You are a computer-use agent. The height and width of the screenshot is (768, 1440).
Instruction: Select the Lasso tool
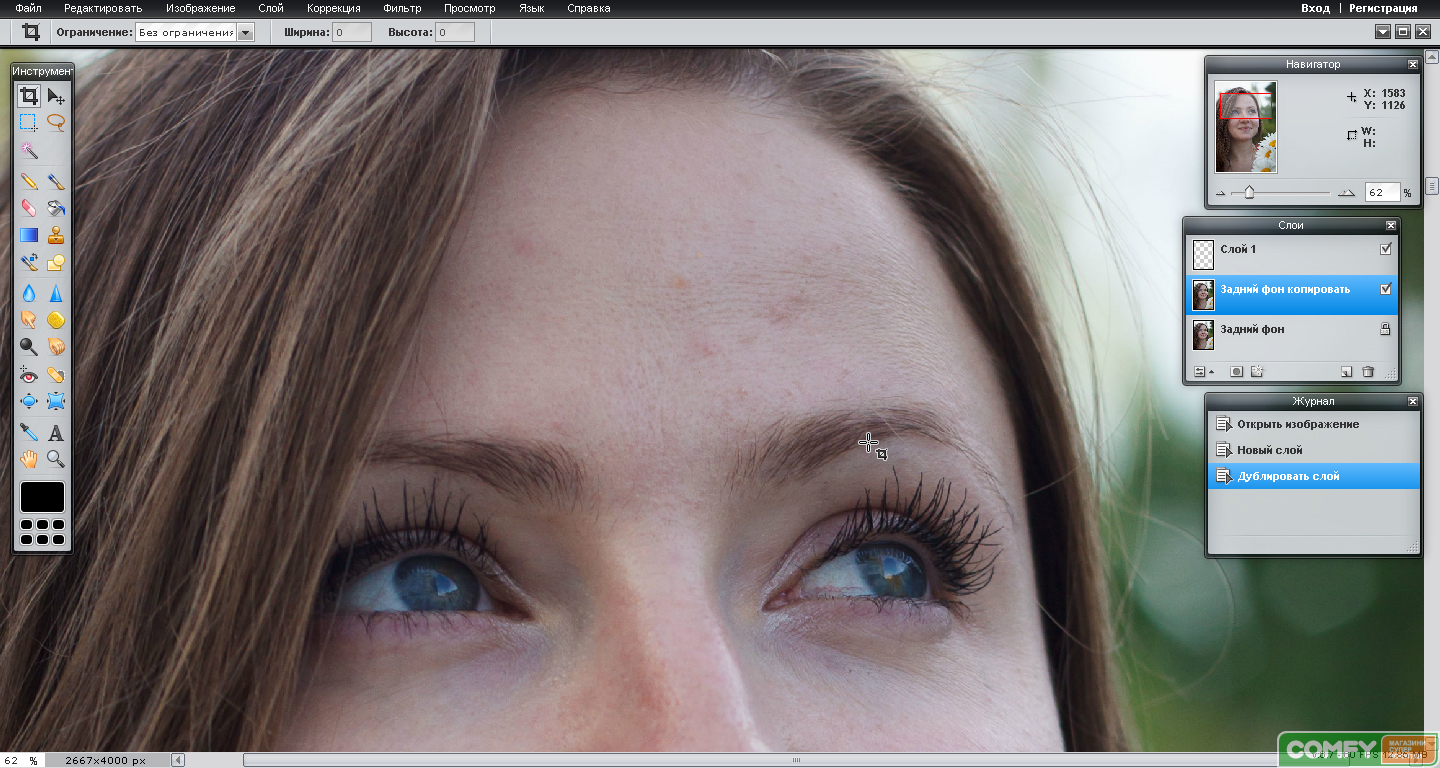[56, 122]
